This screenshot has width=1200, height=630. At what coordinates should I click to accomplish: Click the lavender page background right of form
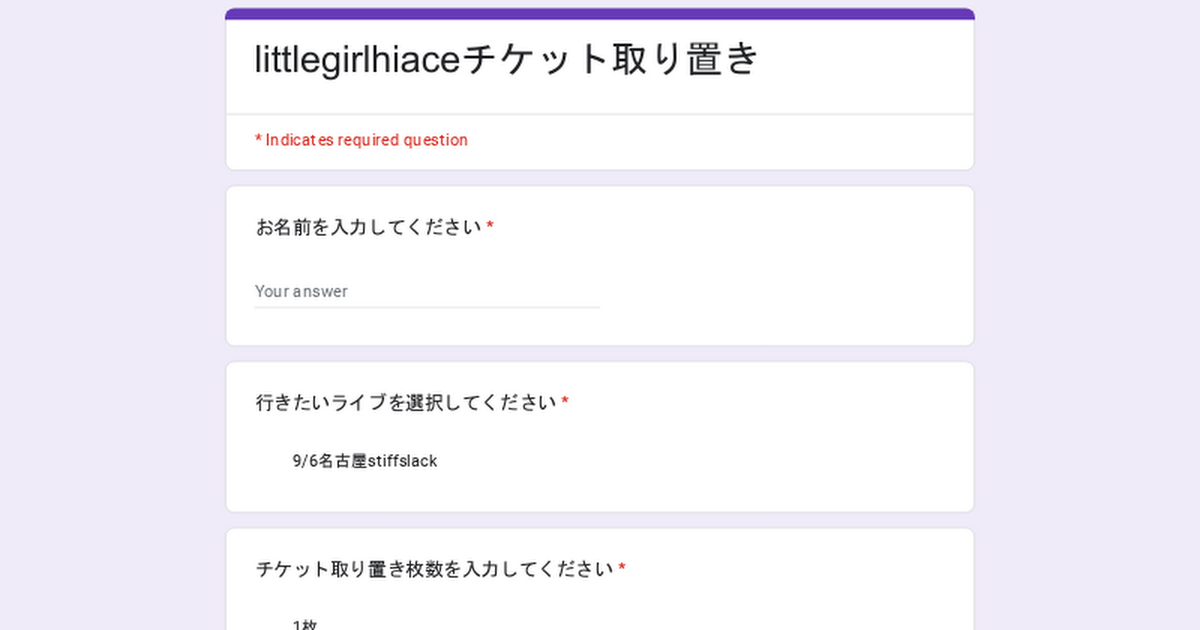click(1088, 315)
